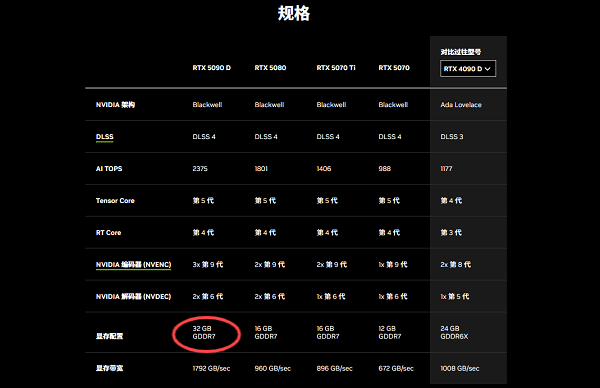Viewport: 600px width, 388px height.
Task: Select the 896 GB/sec bandwidth cell
Action: [x=334, y=368]
